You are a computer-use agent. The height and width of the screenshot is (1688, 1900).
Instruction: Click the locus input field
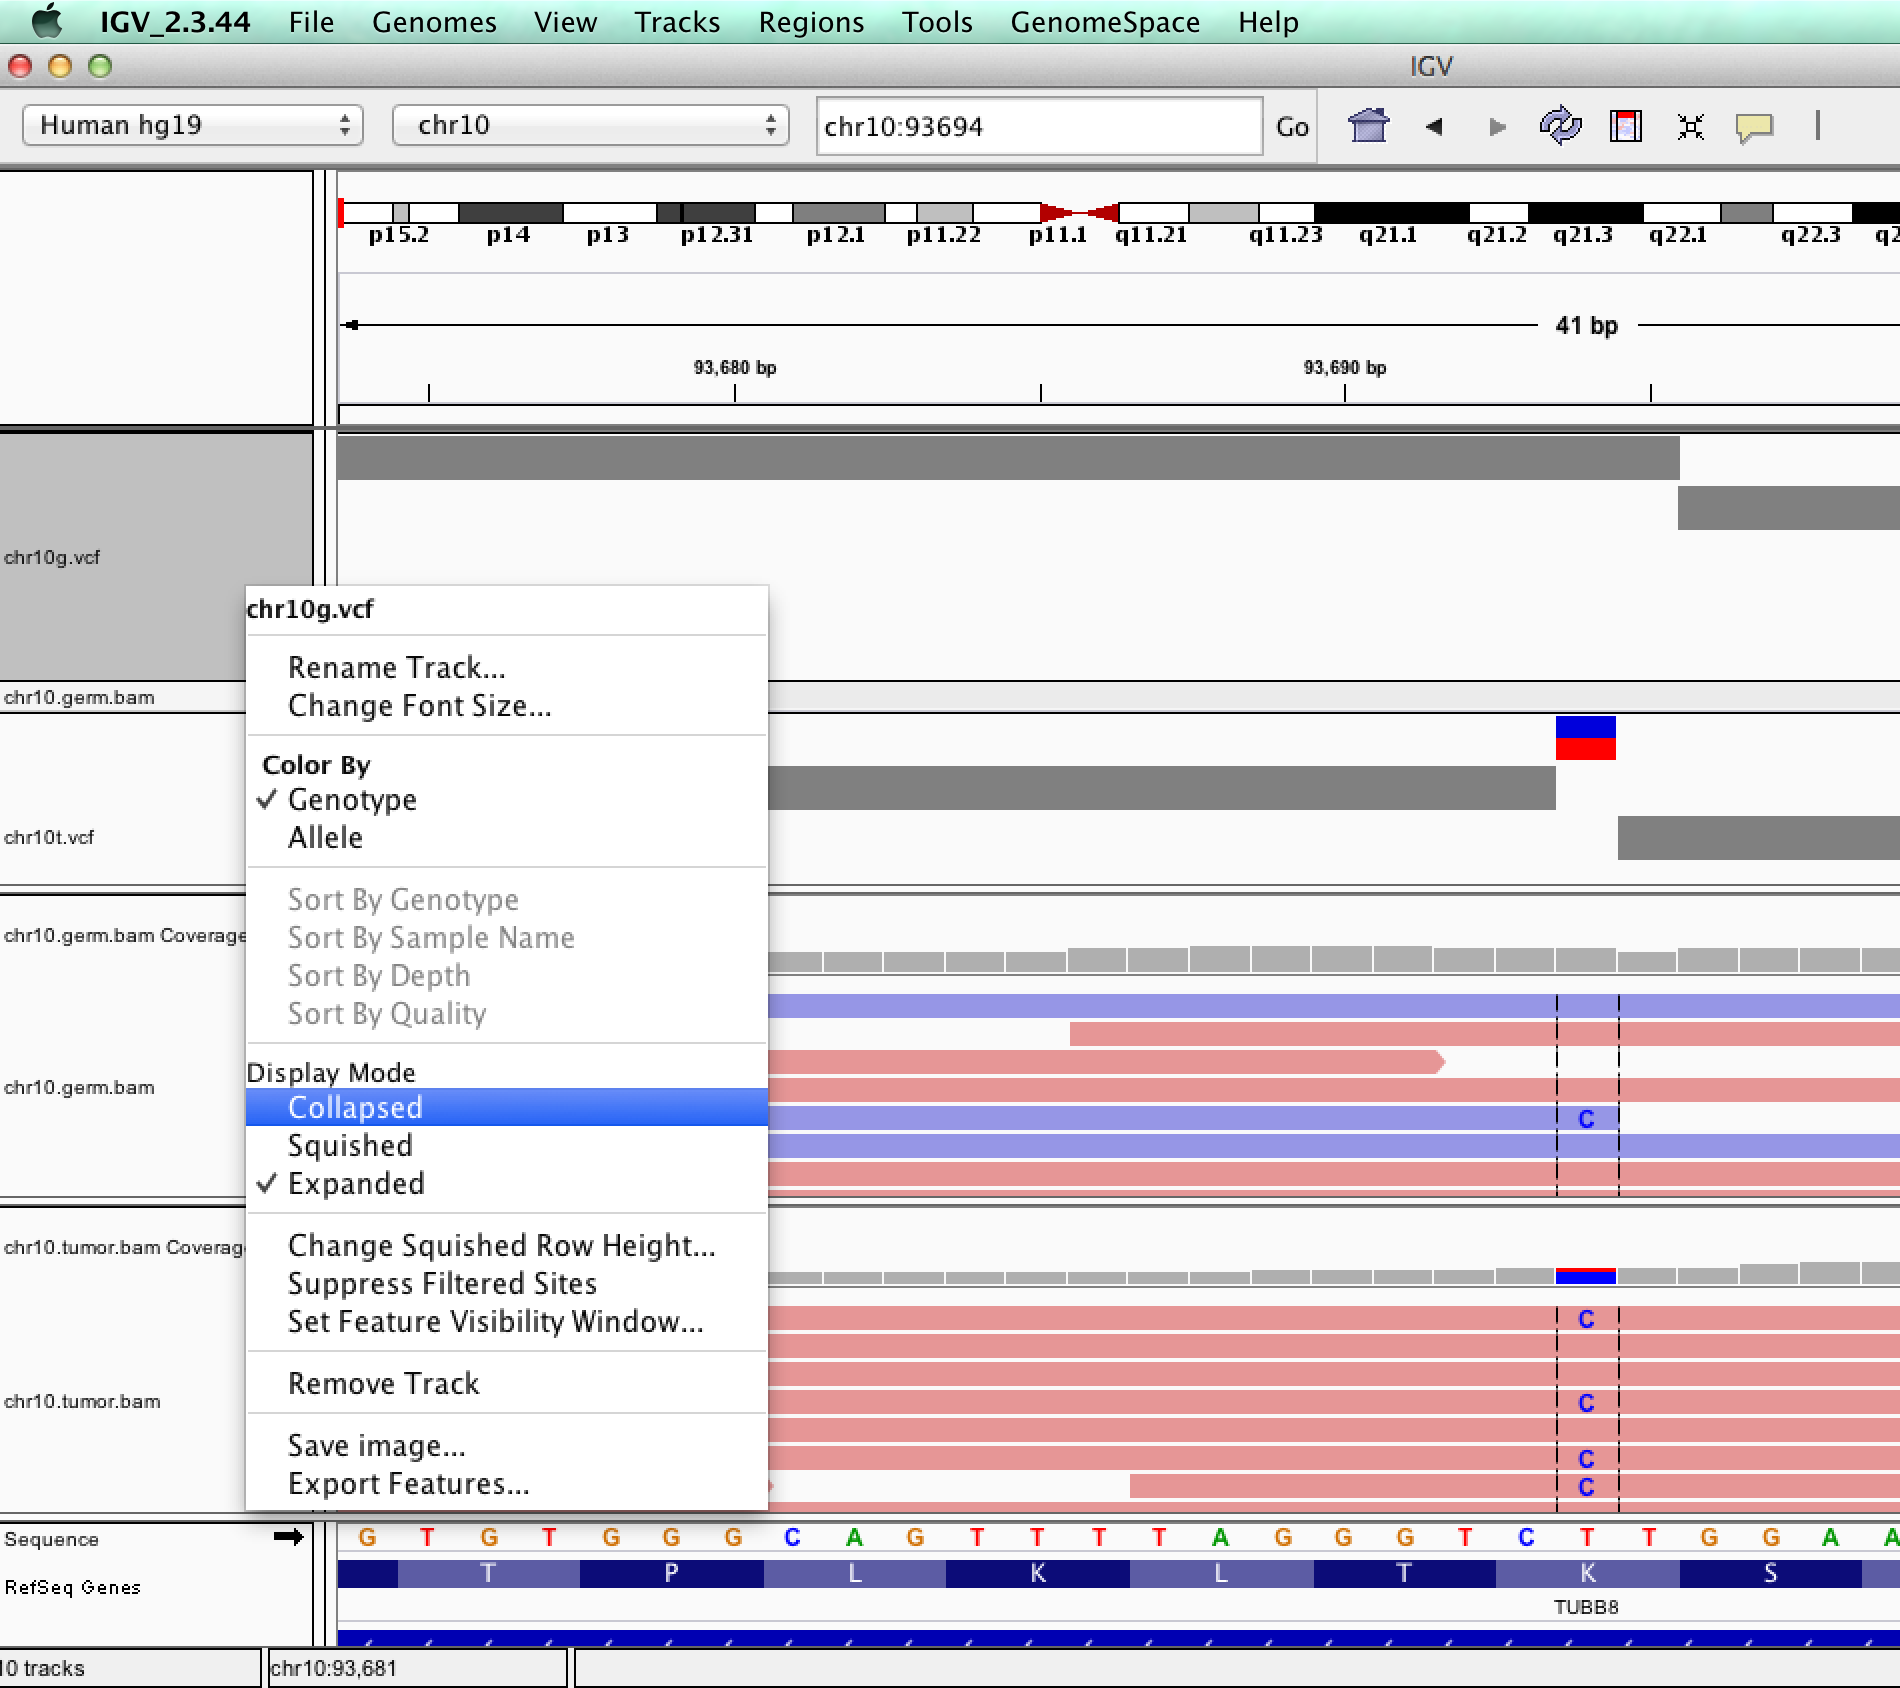(x=1039, y=126)
